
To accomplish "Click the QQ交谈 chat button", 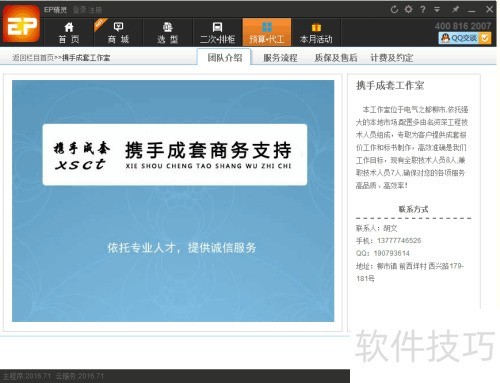I will pyautogui.click(x=459, y=38).
